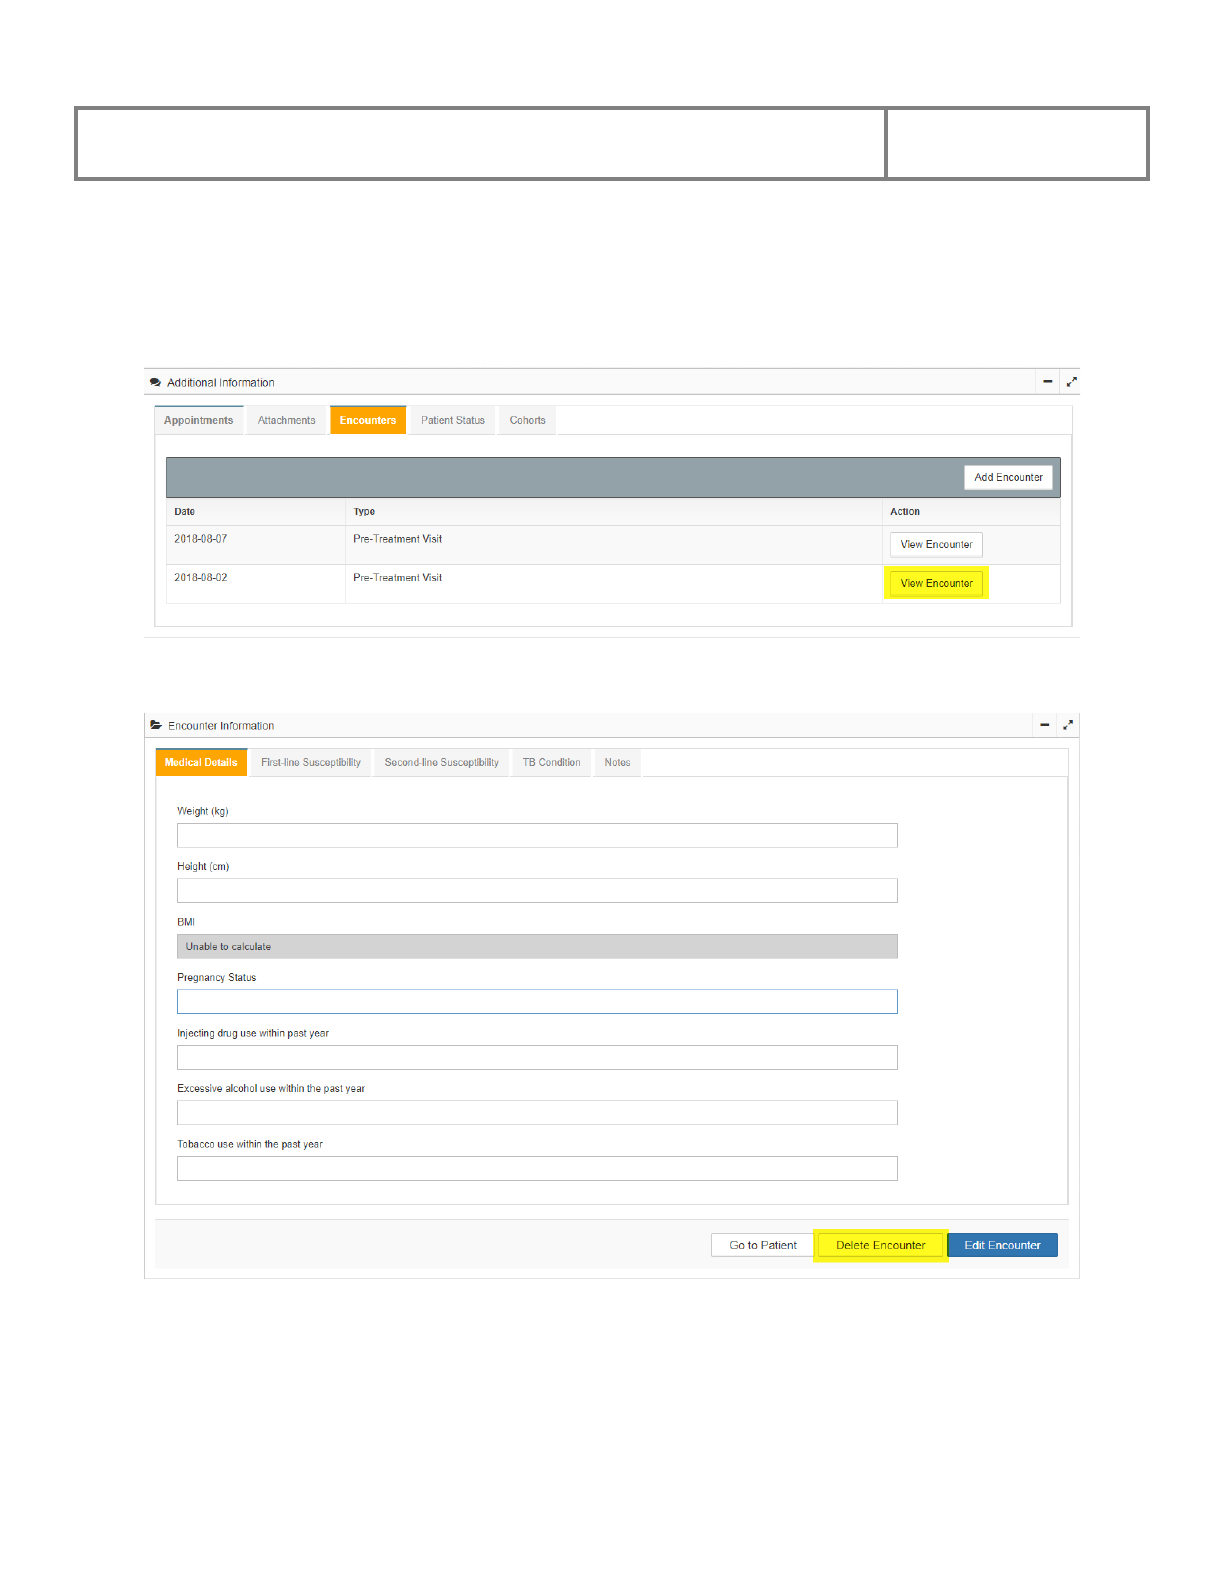View Encounter for 2018-08-07 visit
This screenshot has height=1584, width=1224.
click(936, 544)
